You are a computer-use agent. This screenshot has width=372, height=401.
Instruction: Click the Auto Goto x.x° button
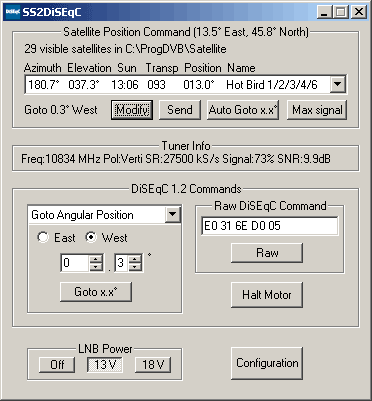[x=243, y=110]
